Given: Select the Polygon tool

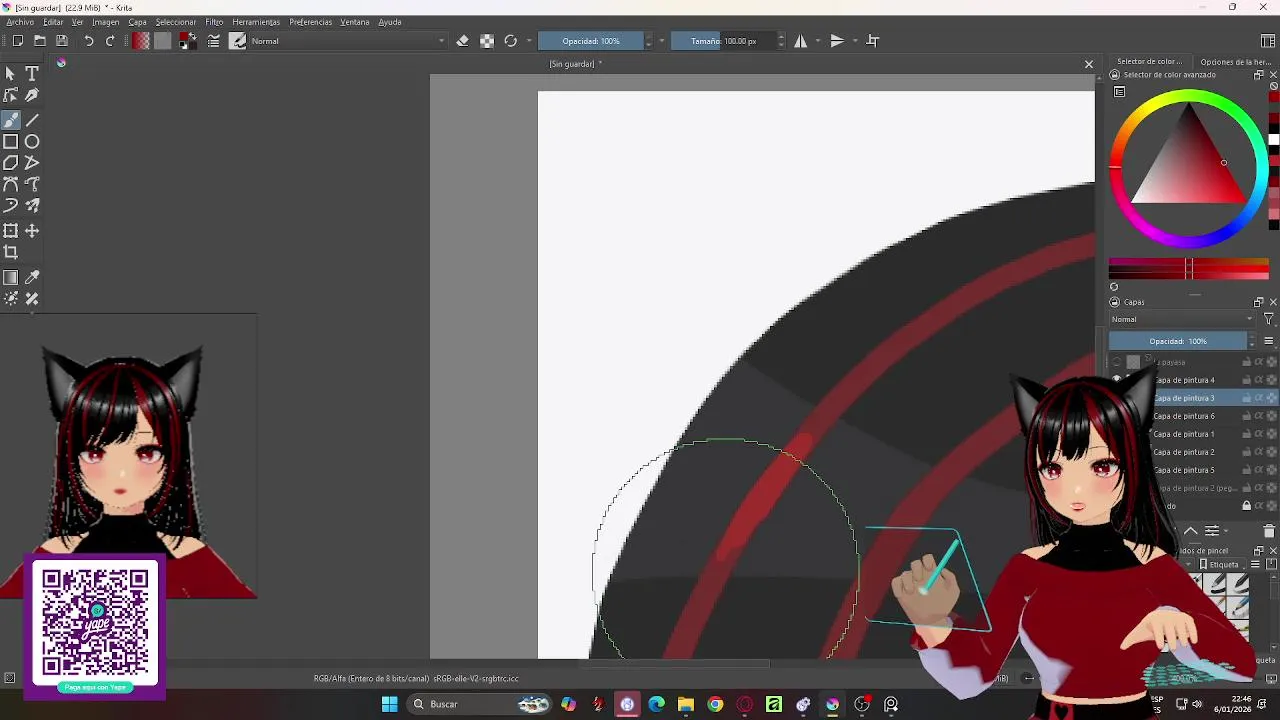Looking at the screenshot, I should point(10,163).
